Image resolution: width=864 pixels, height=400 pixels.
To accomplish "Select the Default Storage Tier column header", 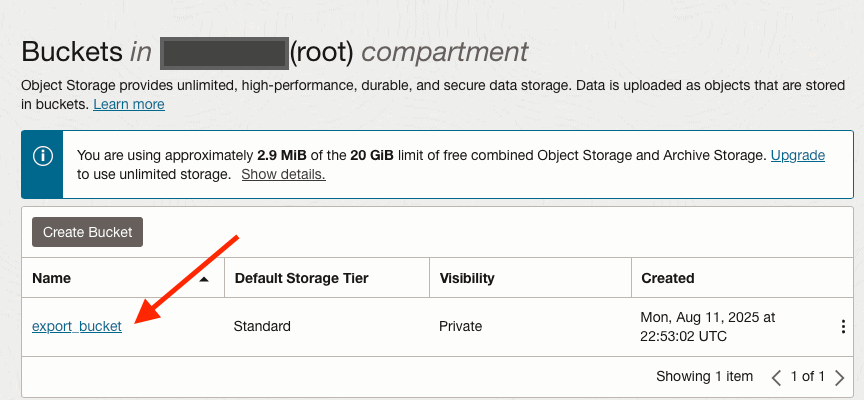I will pyautogui.click(x=302, y=278).
